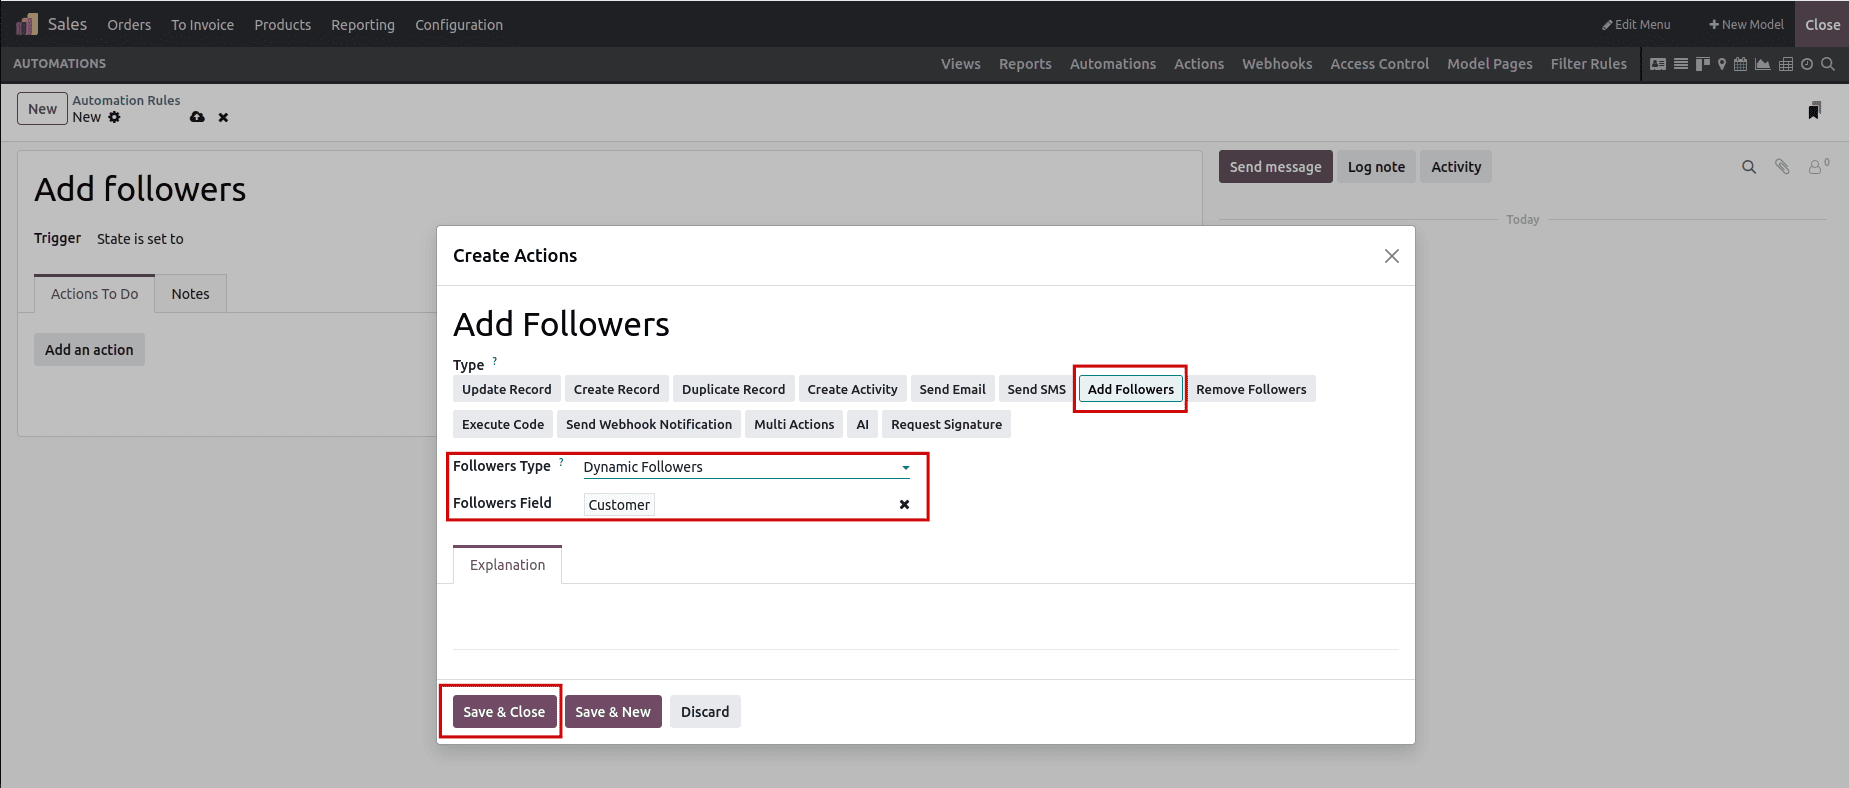Select Add Followers action type
The image size is (1849, 788).
click(x=1131, y=389)
